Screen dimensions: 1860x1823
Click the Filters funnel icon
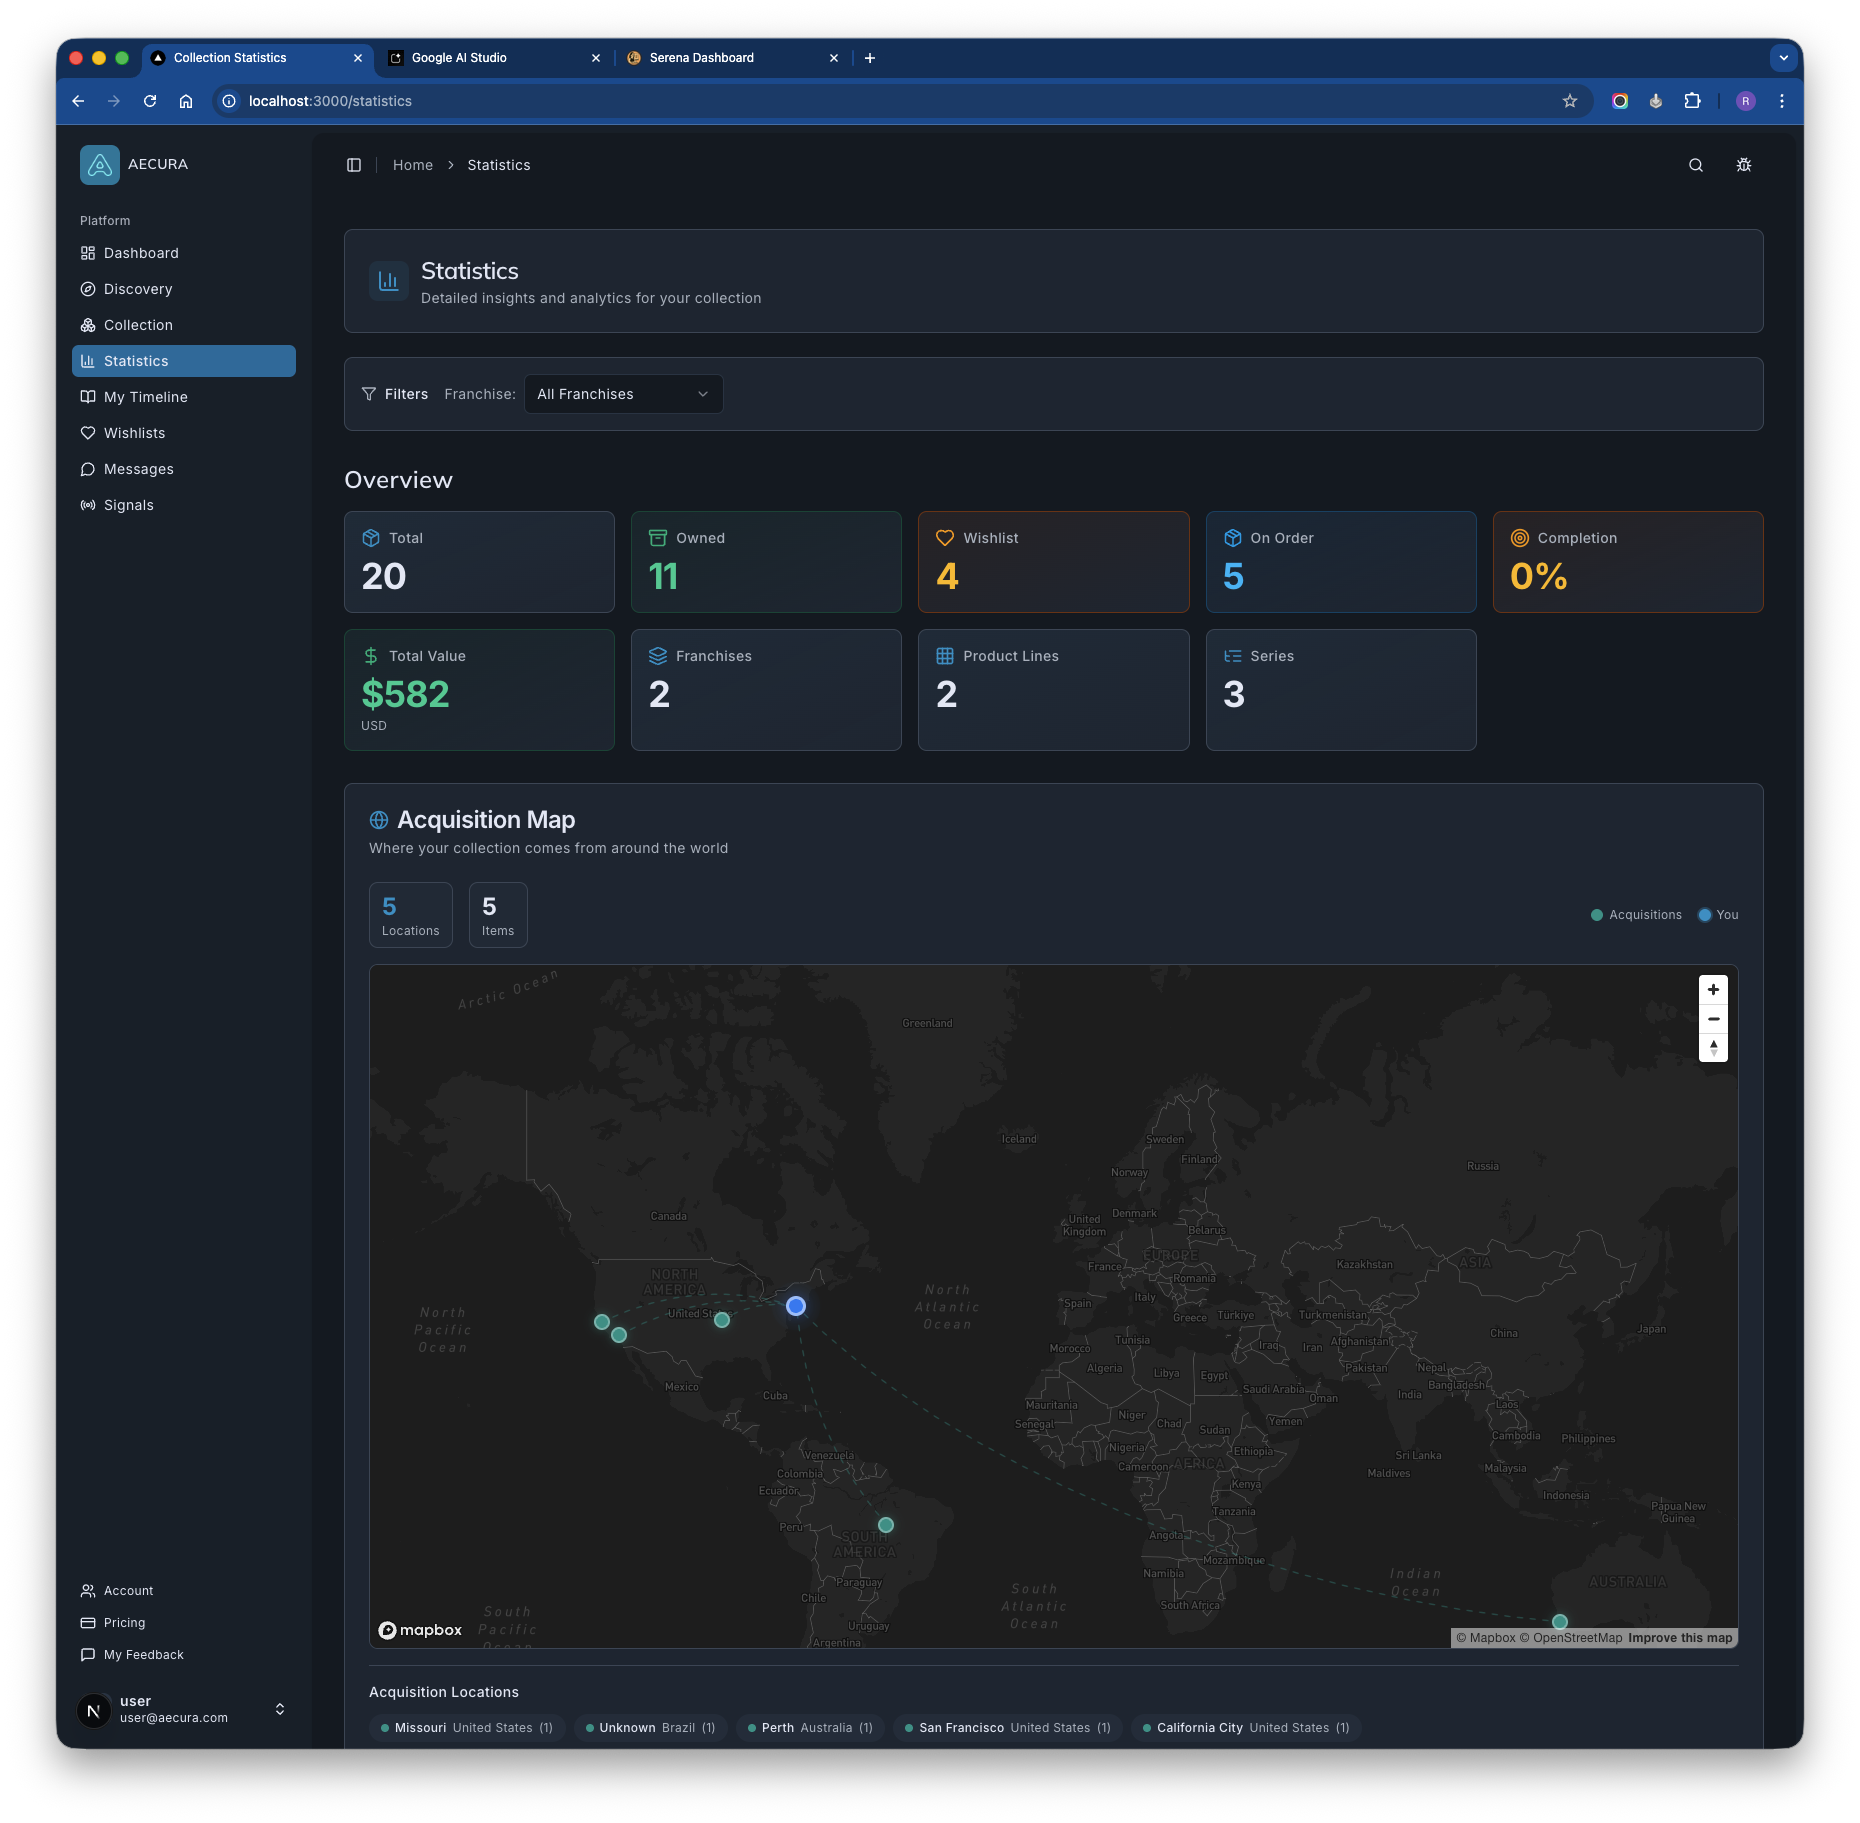pos(369,394)
